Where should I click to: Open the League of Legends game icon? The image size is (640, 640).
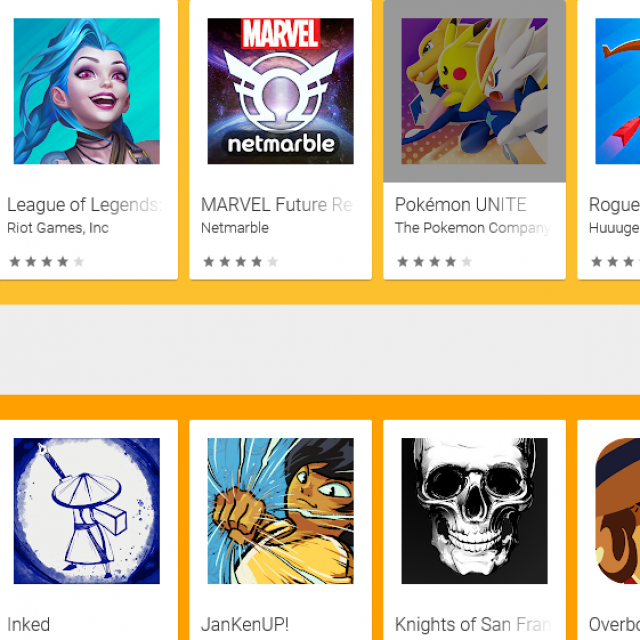[87, 91]
